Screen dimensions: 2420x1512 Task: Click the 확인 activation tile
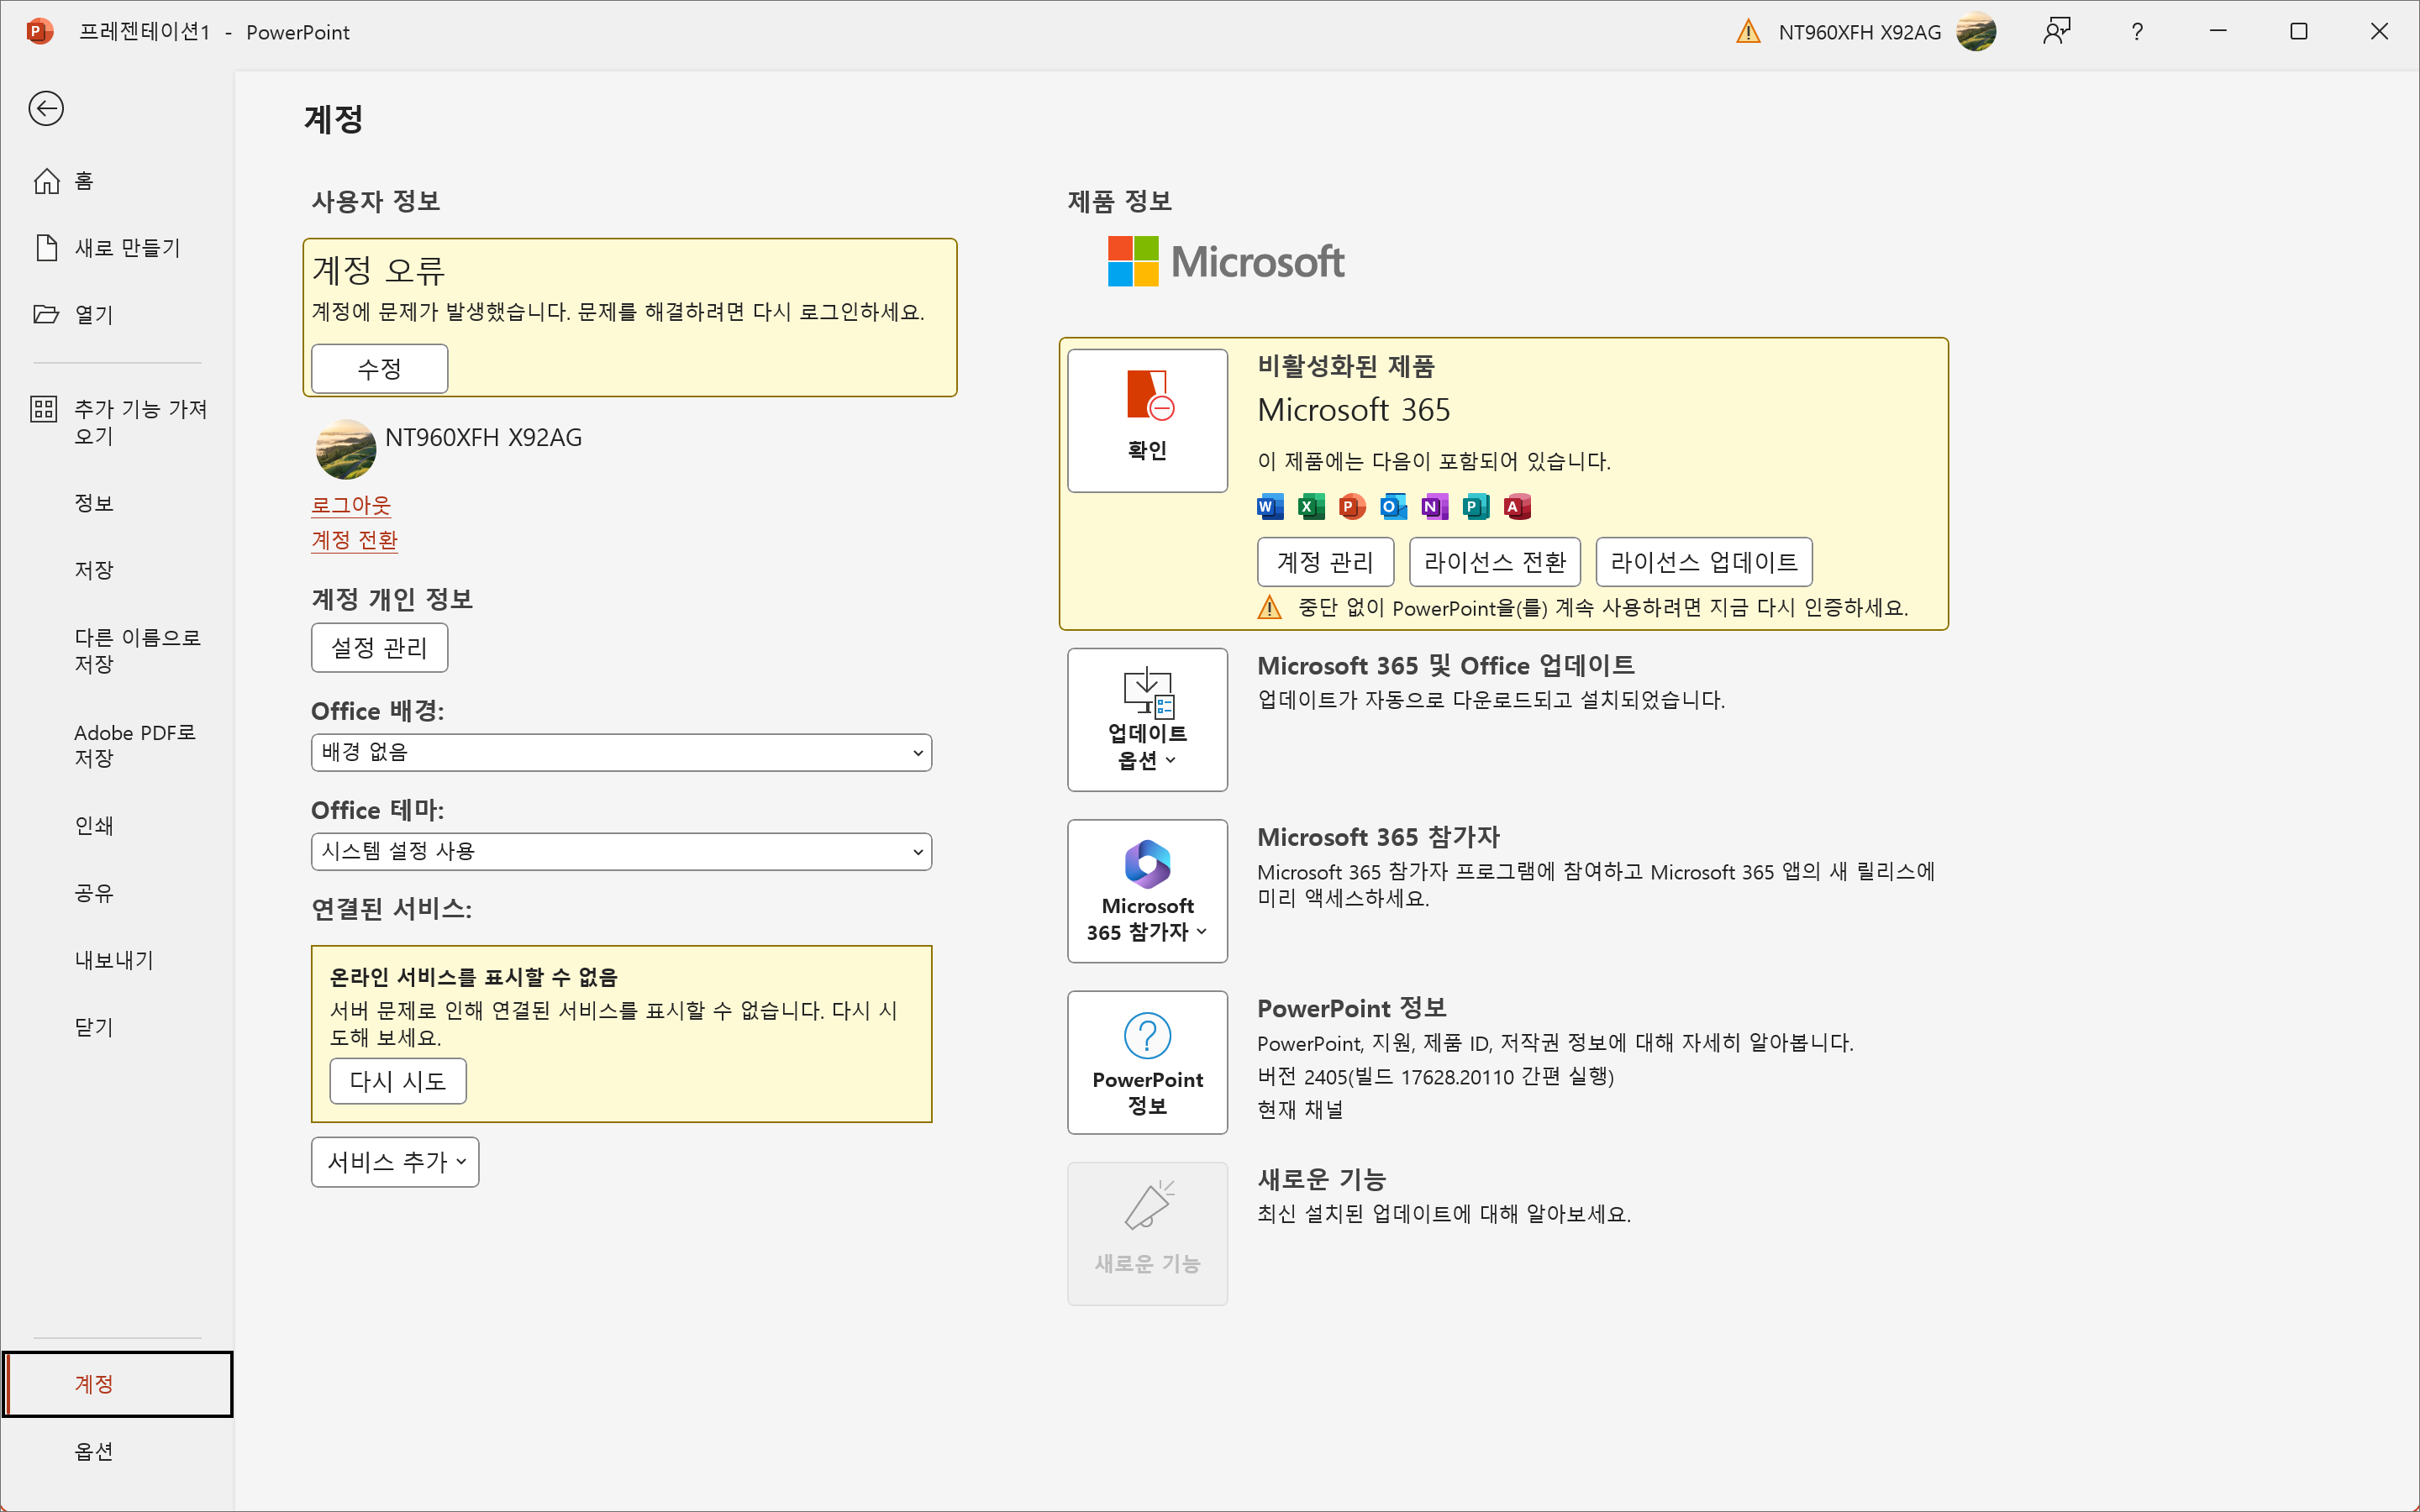1147,420
